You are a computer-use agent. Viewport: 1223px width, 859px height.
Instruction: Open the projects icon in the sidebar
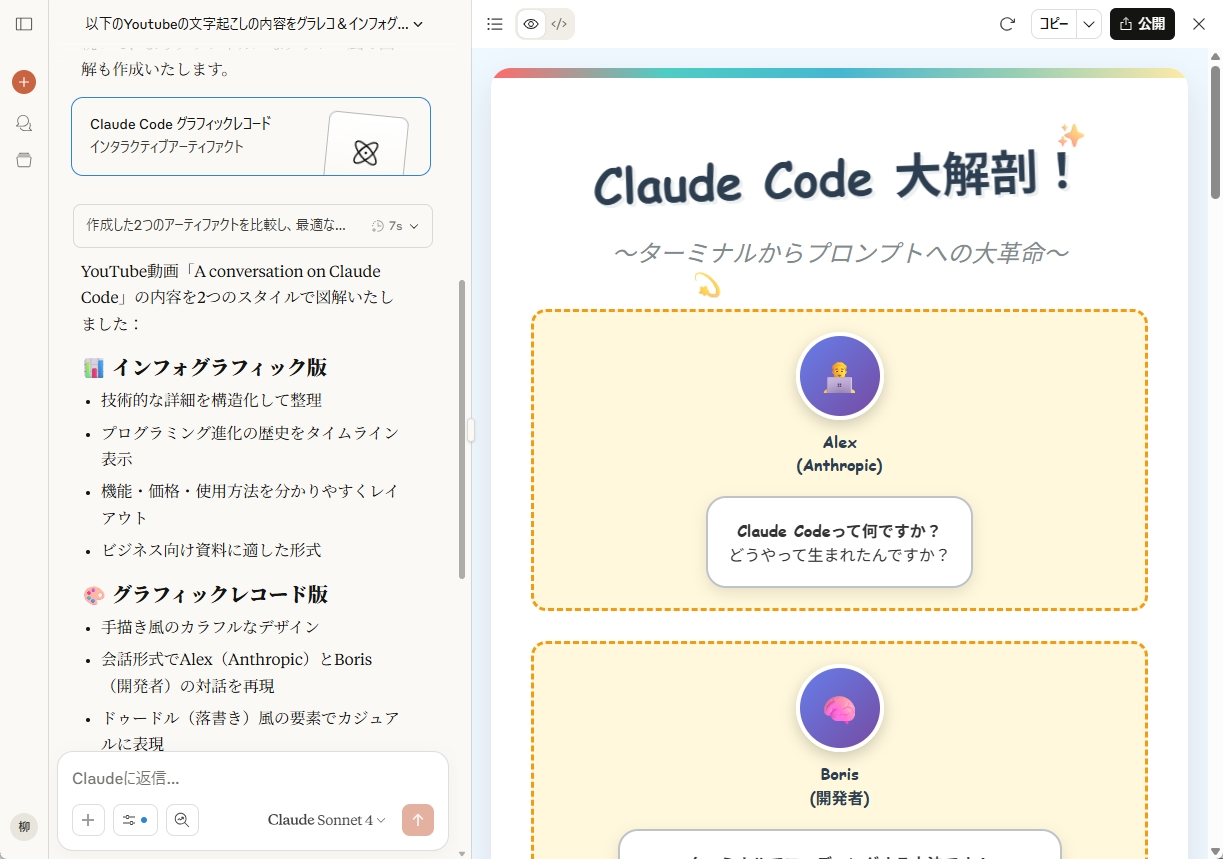click(23, 160)
